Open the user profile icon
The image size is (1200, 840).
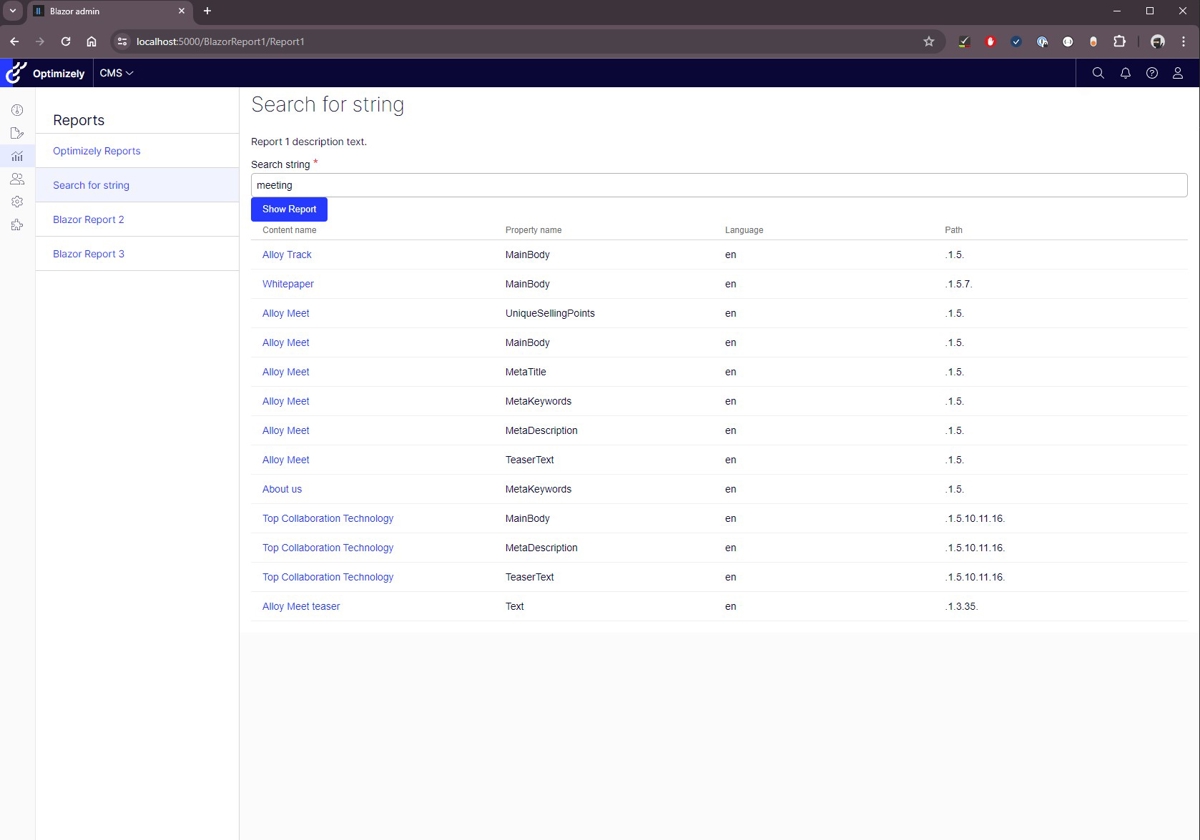click(x=1177, y=72)
